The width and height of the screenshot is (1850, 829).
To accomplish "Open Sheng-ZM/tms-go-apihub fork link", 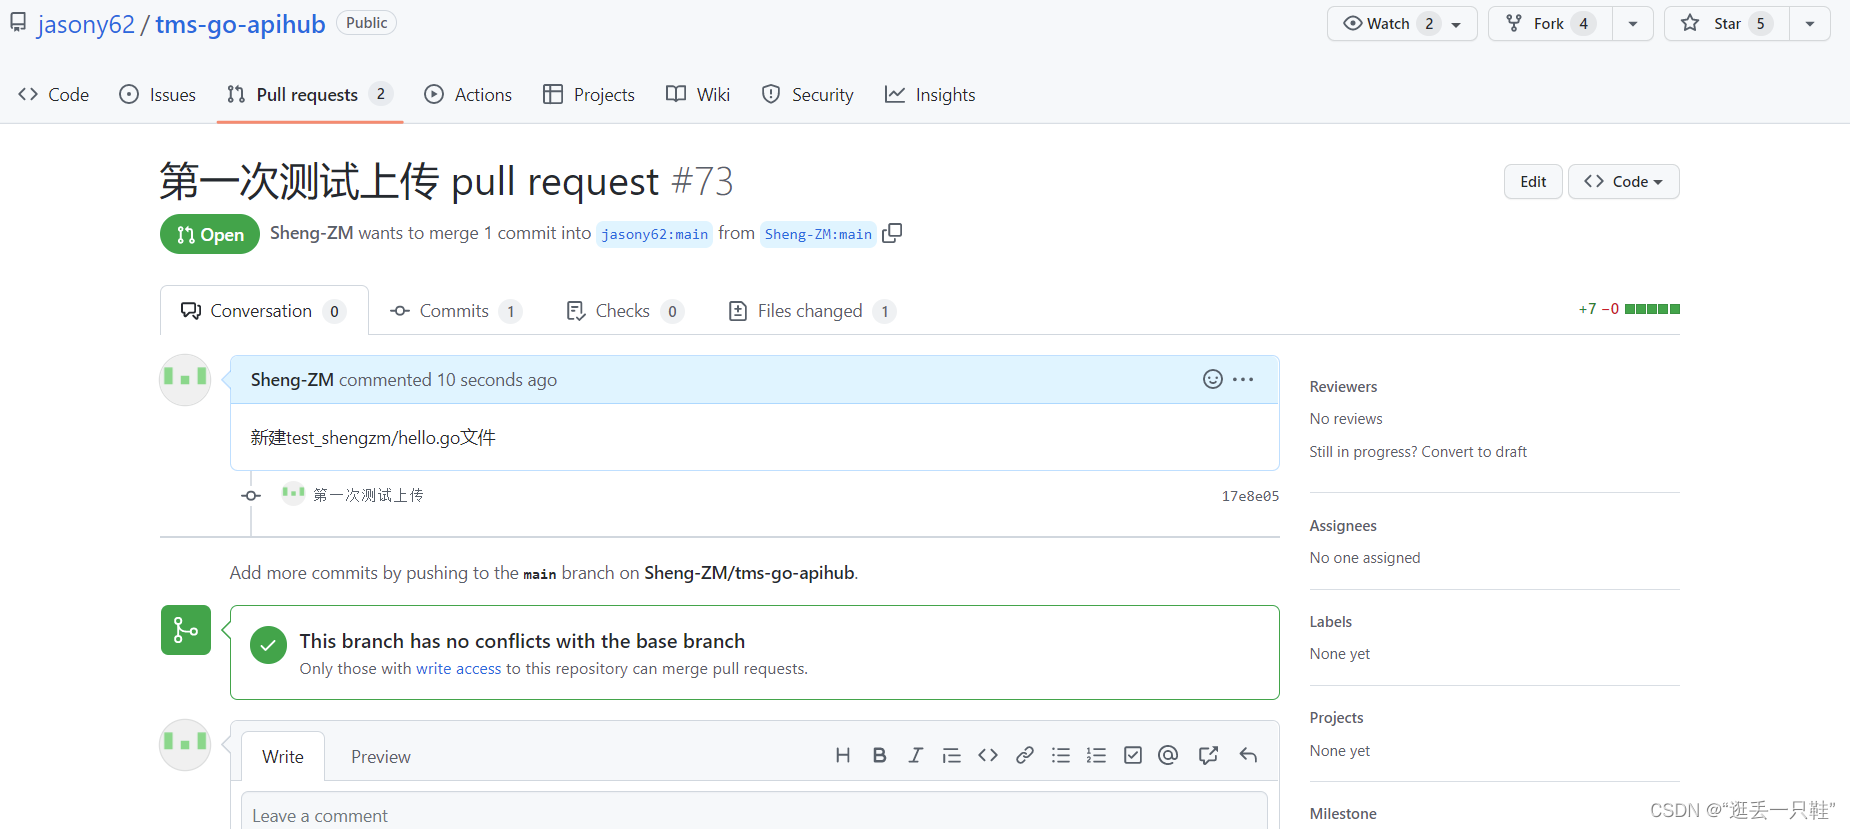I will tap(749, 573).
